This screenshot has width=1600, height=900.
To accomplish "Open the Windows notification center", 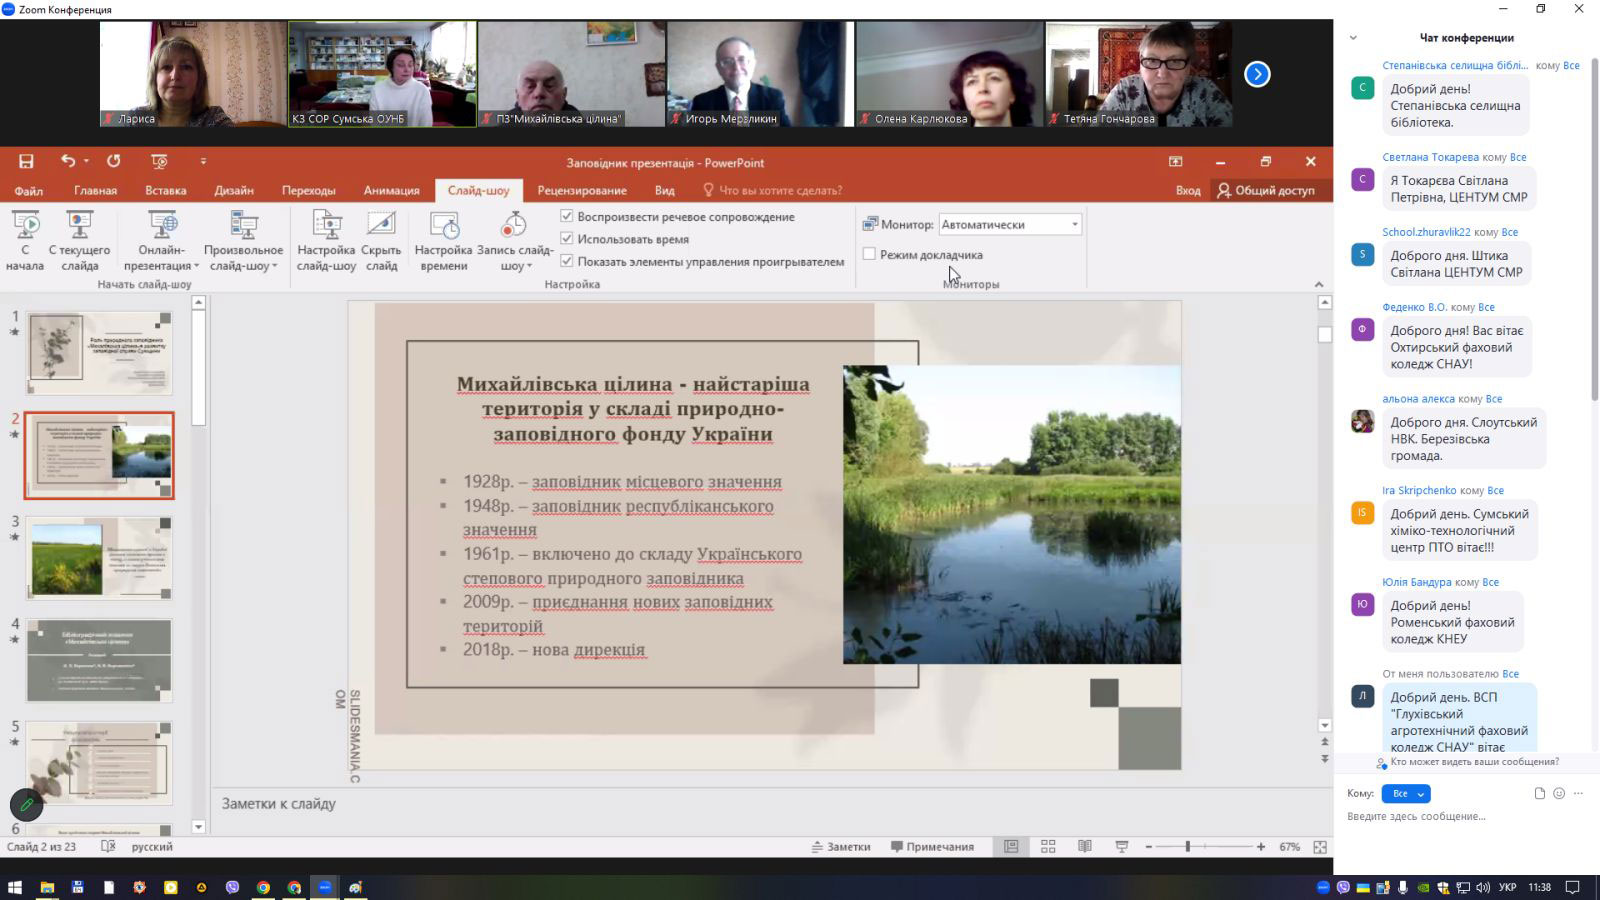I will pyautogui.click(x=1573, y=887).
